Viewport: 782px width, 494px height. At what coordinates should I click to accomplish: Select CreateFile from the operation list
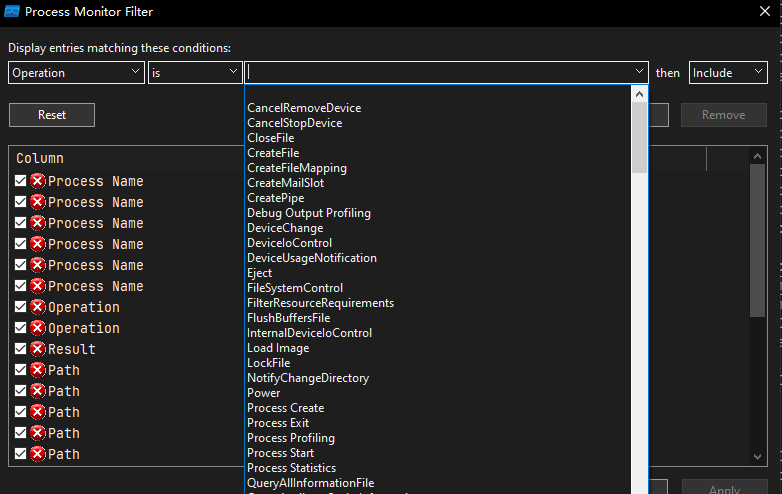(273, 153)
